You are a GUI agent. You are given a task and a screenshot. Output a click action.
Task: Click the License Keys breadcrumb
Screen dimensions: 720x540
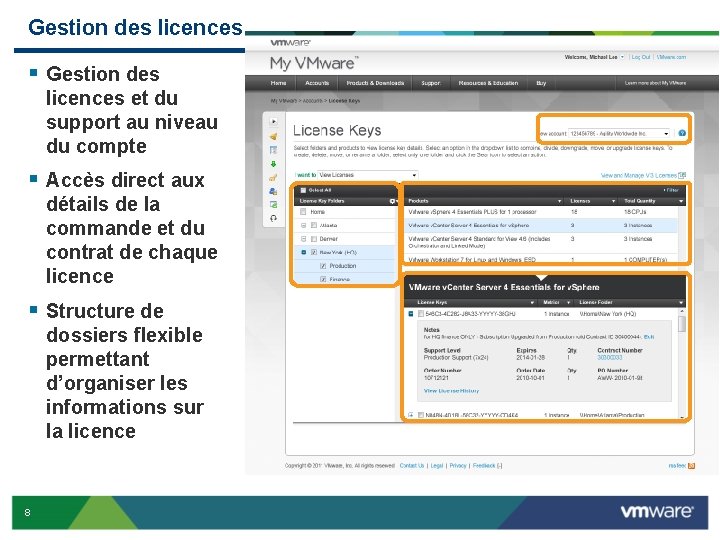tap(344, 101)
